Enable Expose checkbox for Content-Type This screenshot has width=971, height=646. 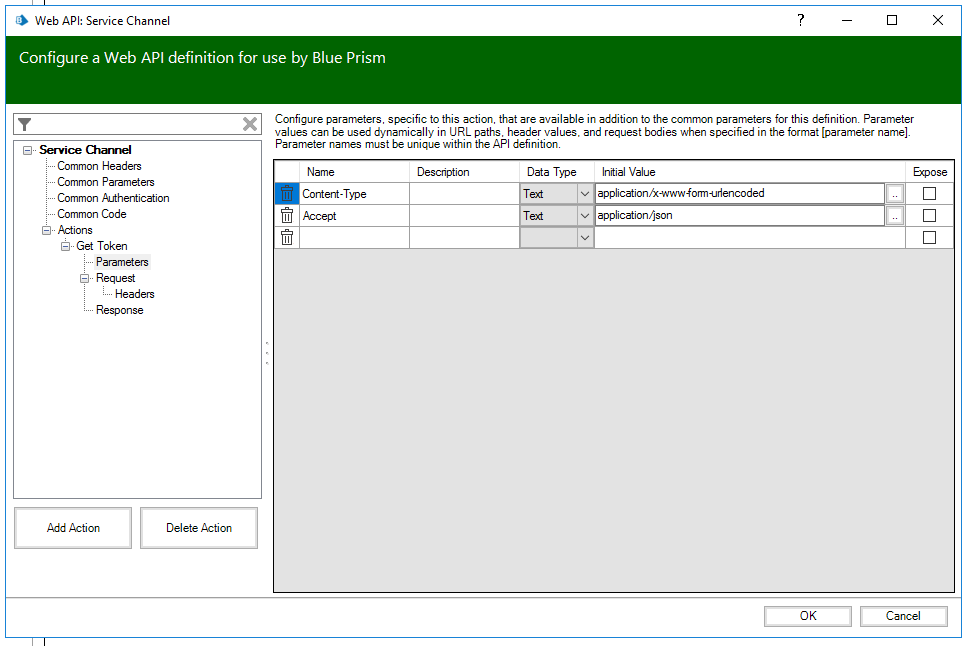coord(929,194)
